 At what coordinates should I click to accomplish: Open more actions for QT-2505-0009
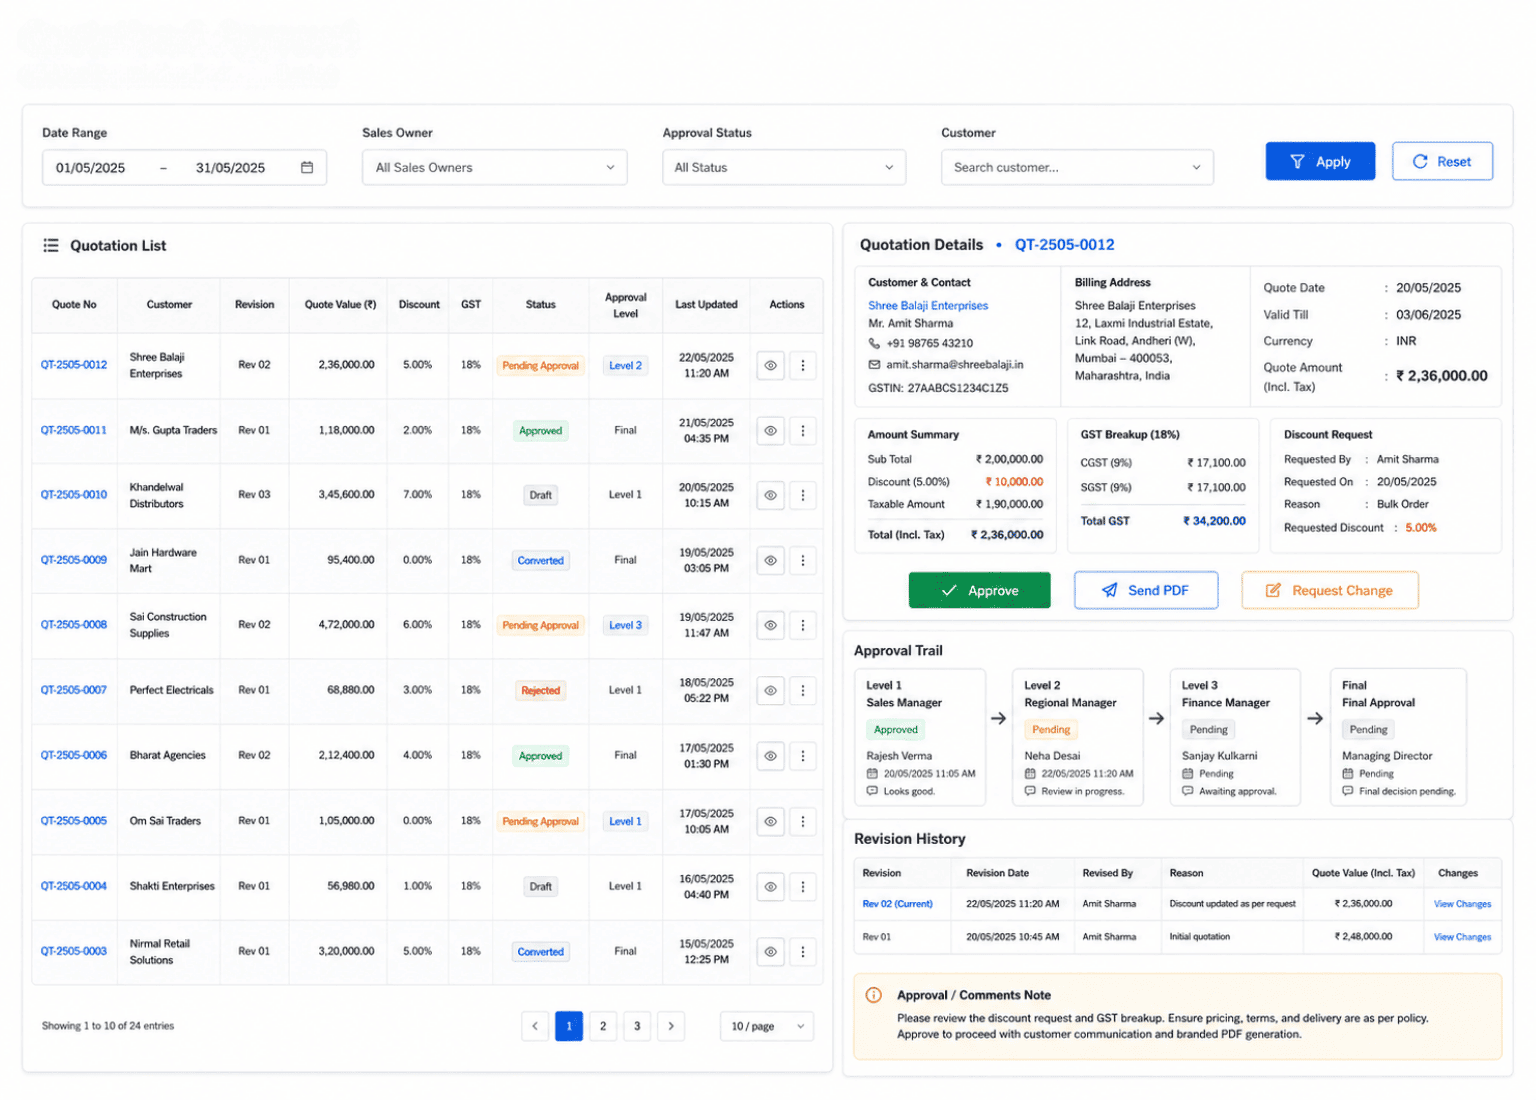pos(803,561)
